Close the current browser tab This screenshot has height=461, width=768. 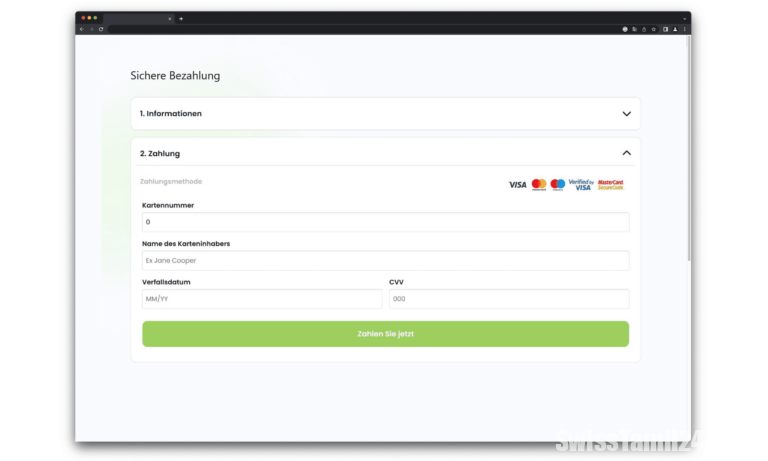click(170, 18)
